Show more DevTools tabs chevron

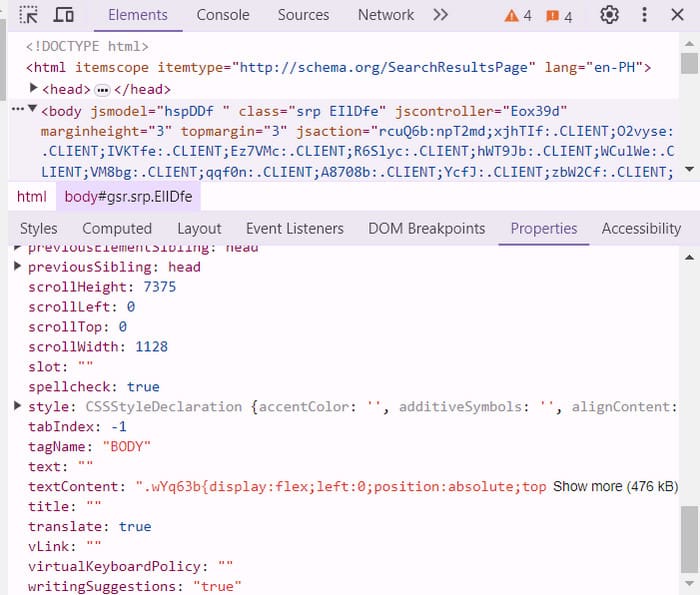pos(440,15)
